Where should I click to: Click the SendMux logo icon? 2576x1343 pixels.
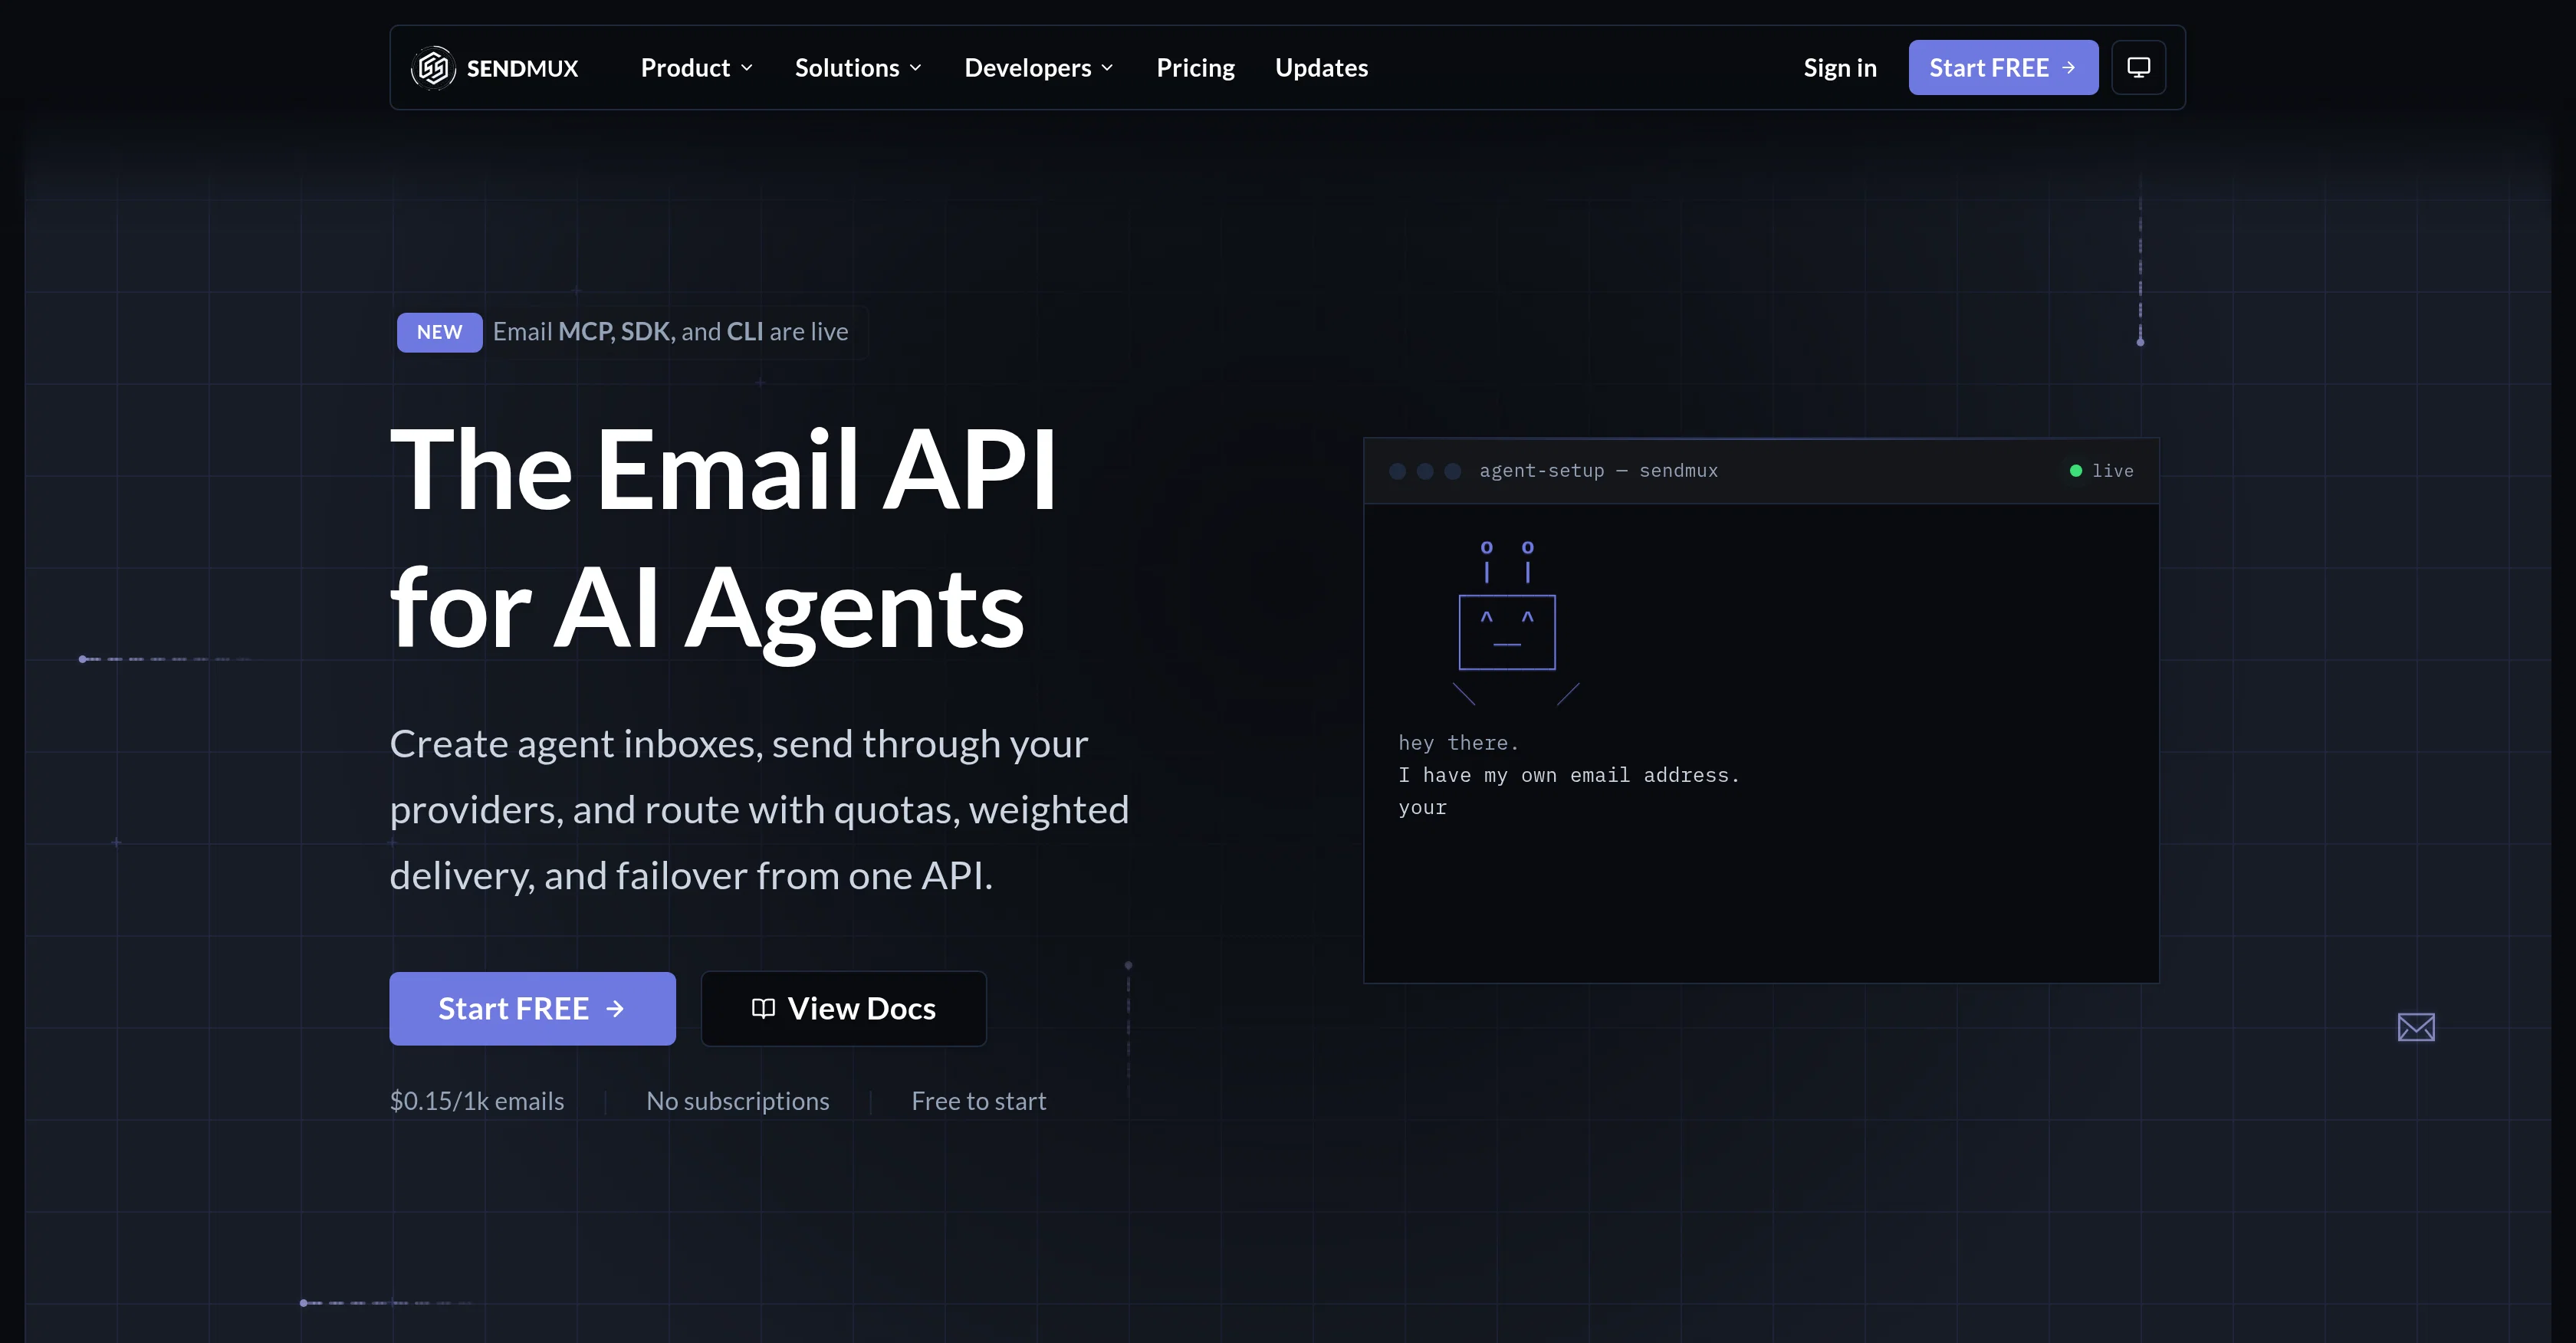(433, 68)
